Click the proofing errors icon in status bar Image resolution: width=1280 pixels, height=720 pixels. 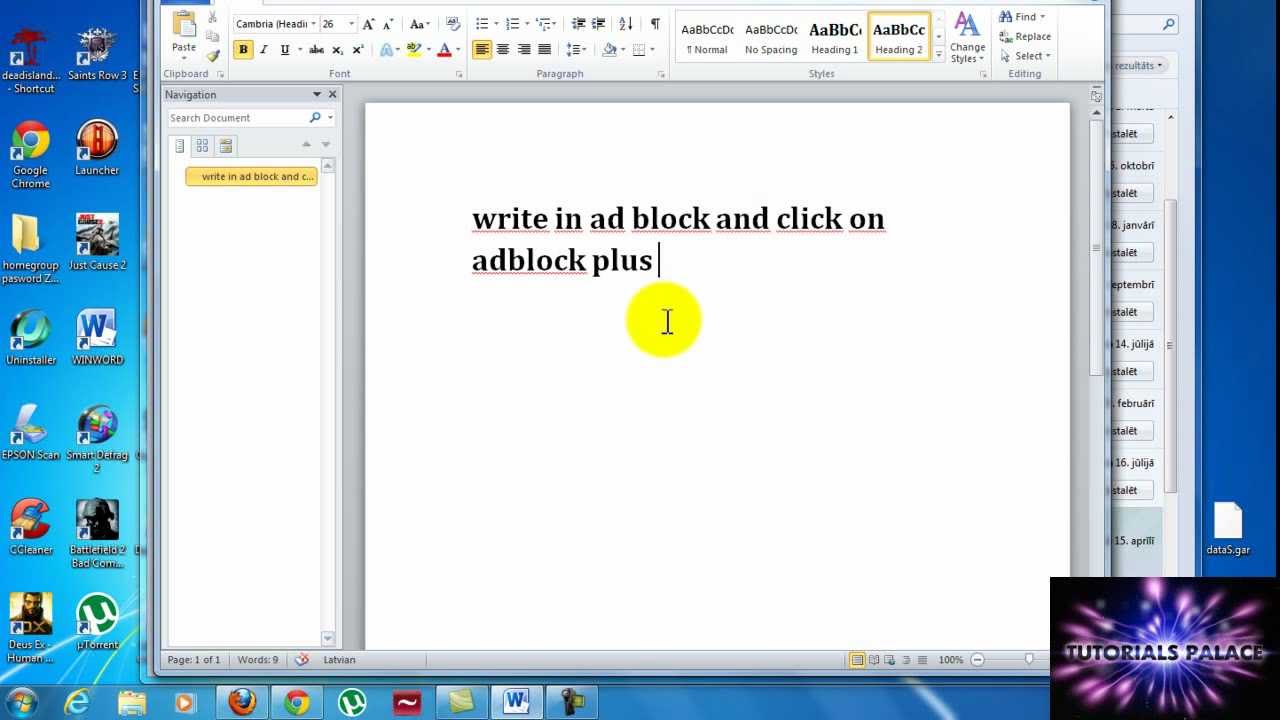pyautogui.click(x=301, y=660)
